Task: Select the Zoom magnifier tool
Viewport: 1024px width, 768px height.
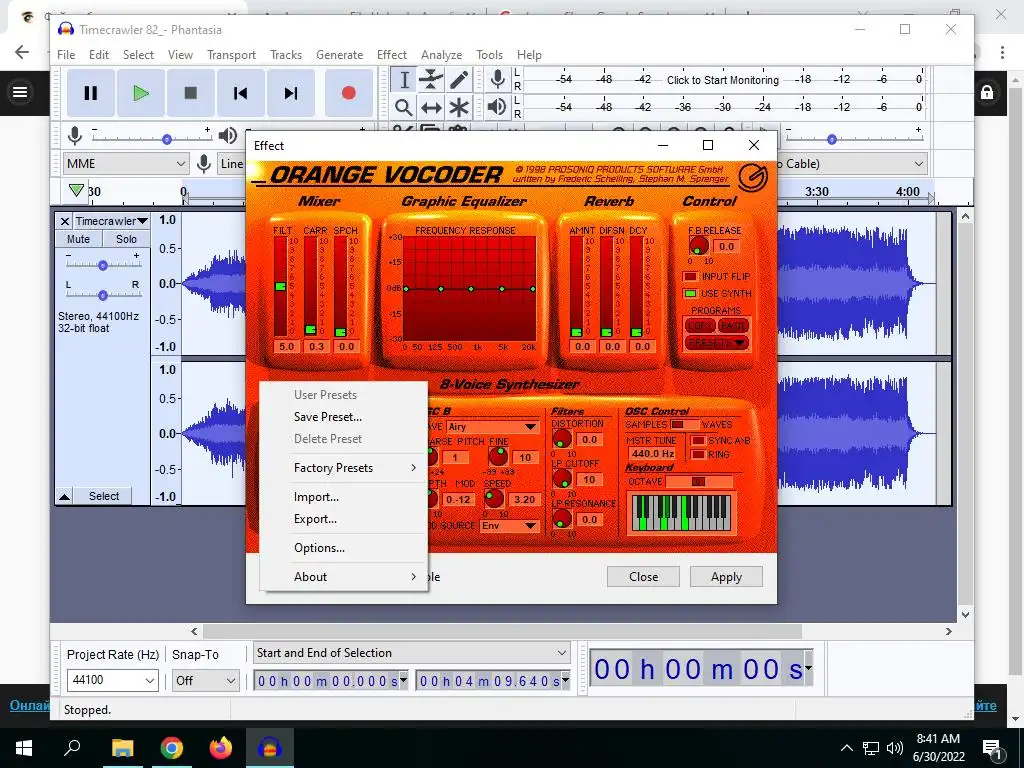Action: coord(404,107)
